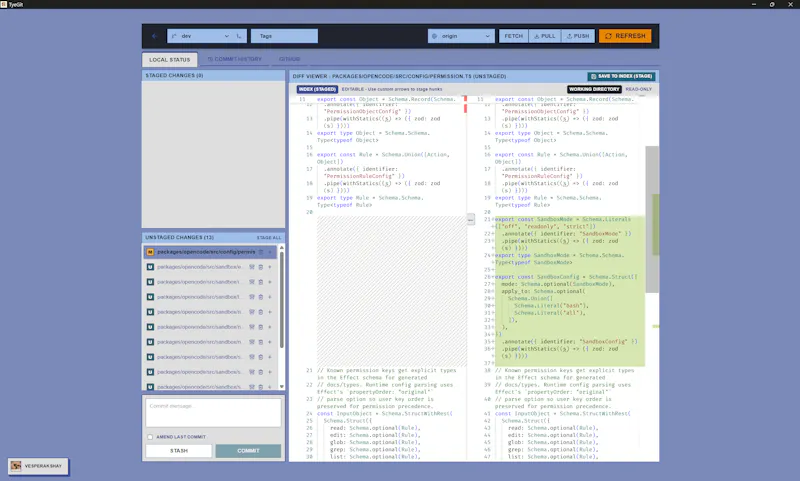
Task: Stage the config/permis file with its plus
Action: point(270,252)
